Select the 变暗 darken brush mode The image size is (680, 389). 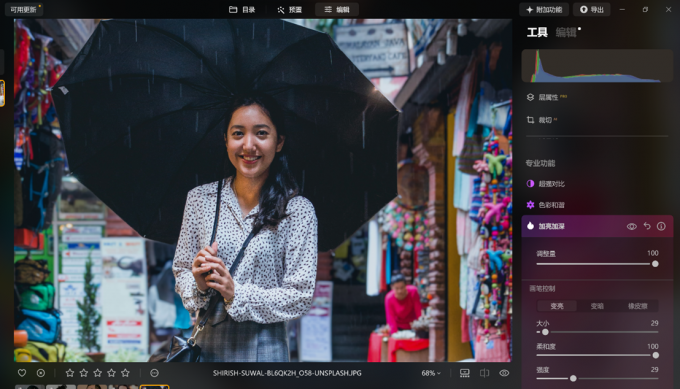click(597, 306)
